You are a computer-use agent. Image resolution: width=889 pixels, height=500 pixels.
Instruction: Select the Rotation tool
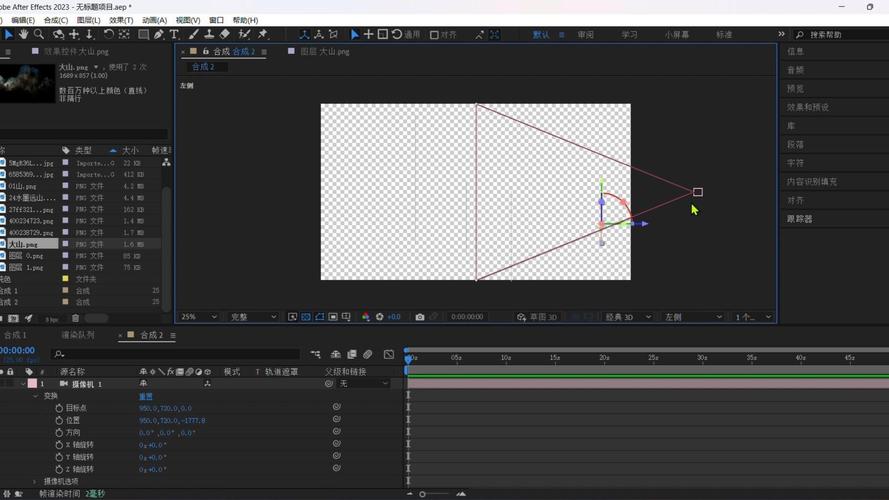pyautogui.click(x=108, y=35)
